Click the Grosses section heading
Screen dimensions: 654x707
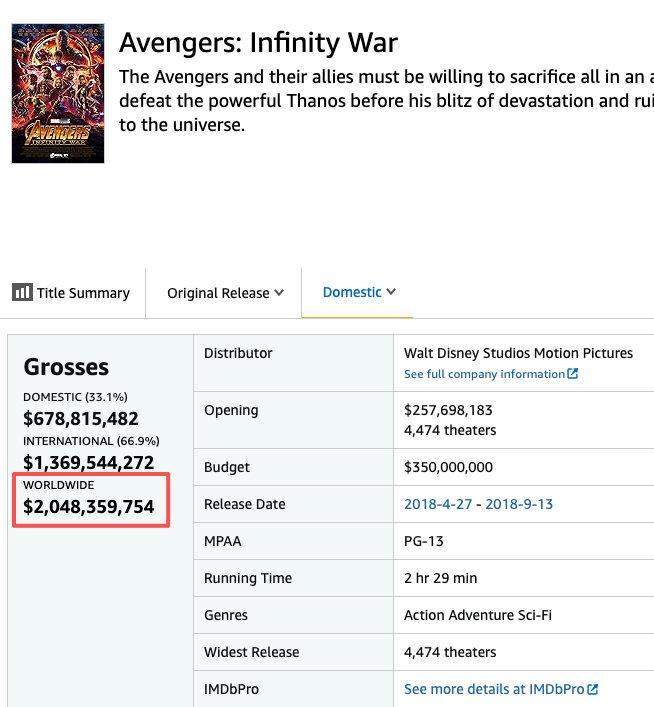(x=66, y=367)
